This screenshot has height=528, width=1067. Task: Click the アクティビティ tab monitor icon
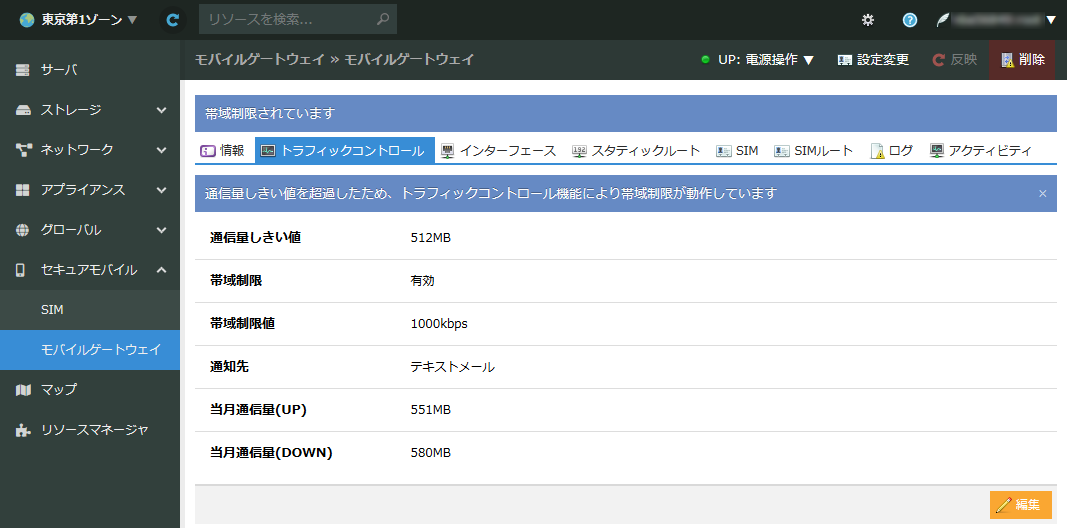tap(937, 150)
